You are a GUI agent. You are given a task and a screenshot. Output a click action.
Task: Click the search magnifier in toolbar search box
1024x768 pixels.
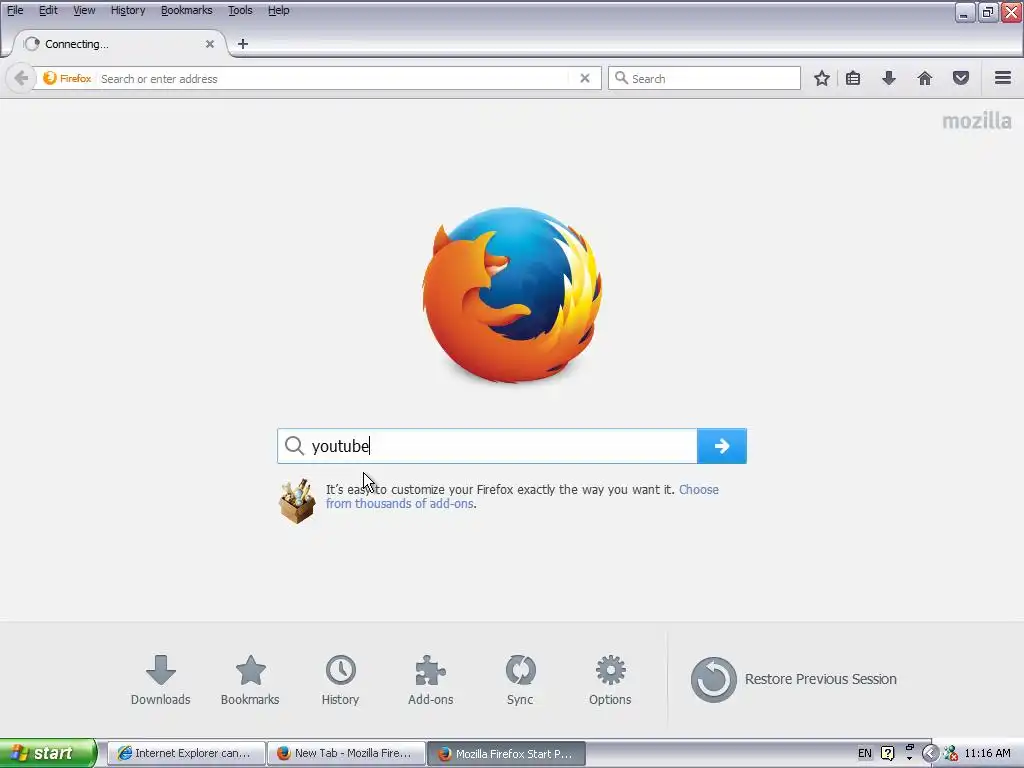[x=621, y=78]
